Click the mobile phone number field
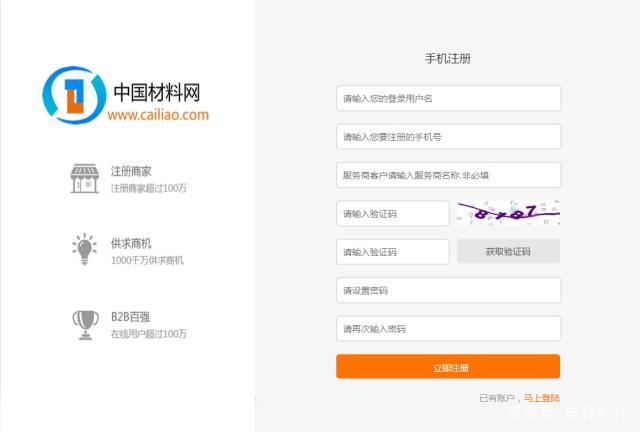 [x=448, y=137]
